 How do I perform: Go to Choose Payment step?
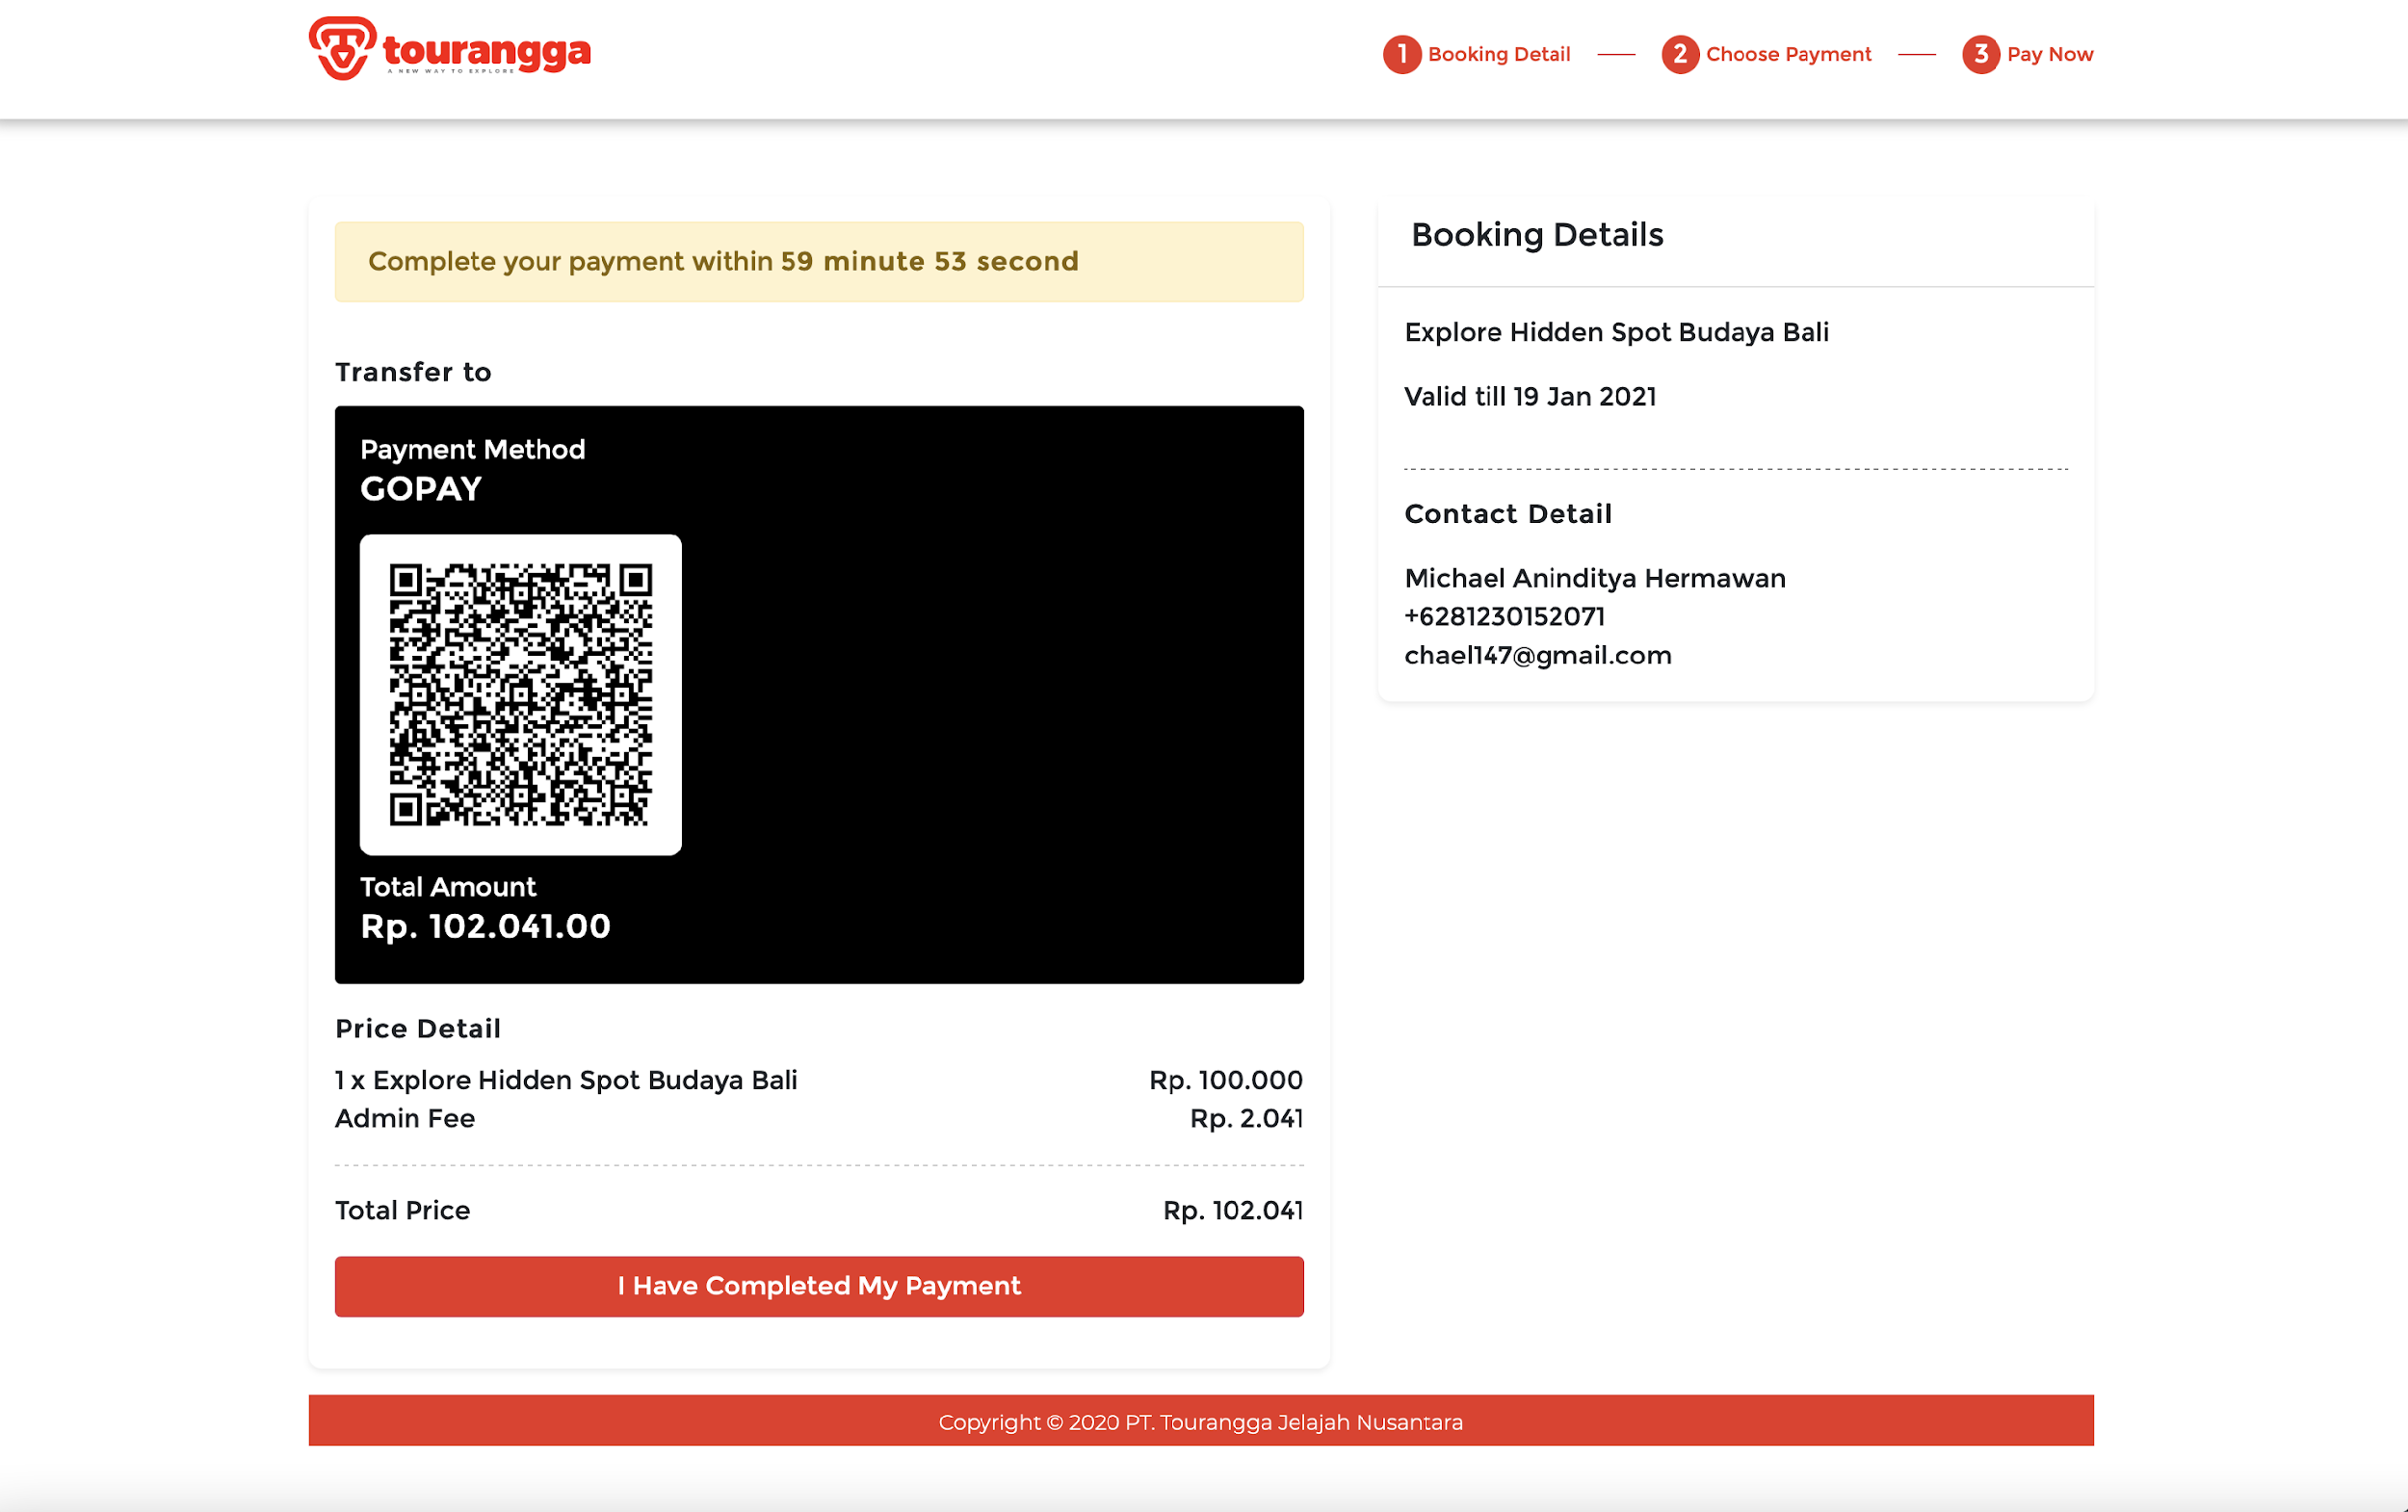click(x=1787, y=54)
